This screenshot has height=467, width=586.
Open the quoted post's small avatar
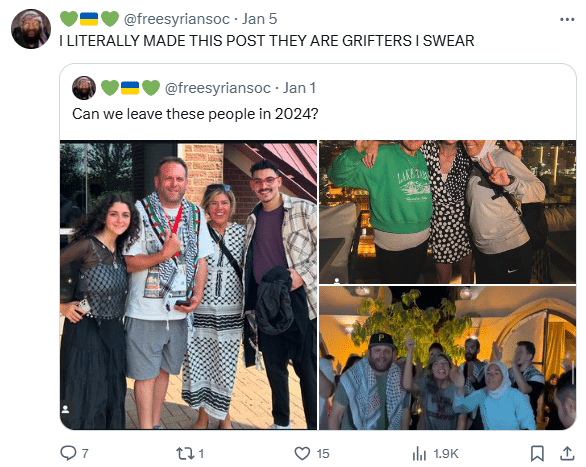pyautogui.click(x=84, y=88)
